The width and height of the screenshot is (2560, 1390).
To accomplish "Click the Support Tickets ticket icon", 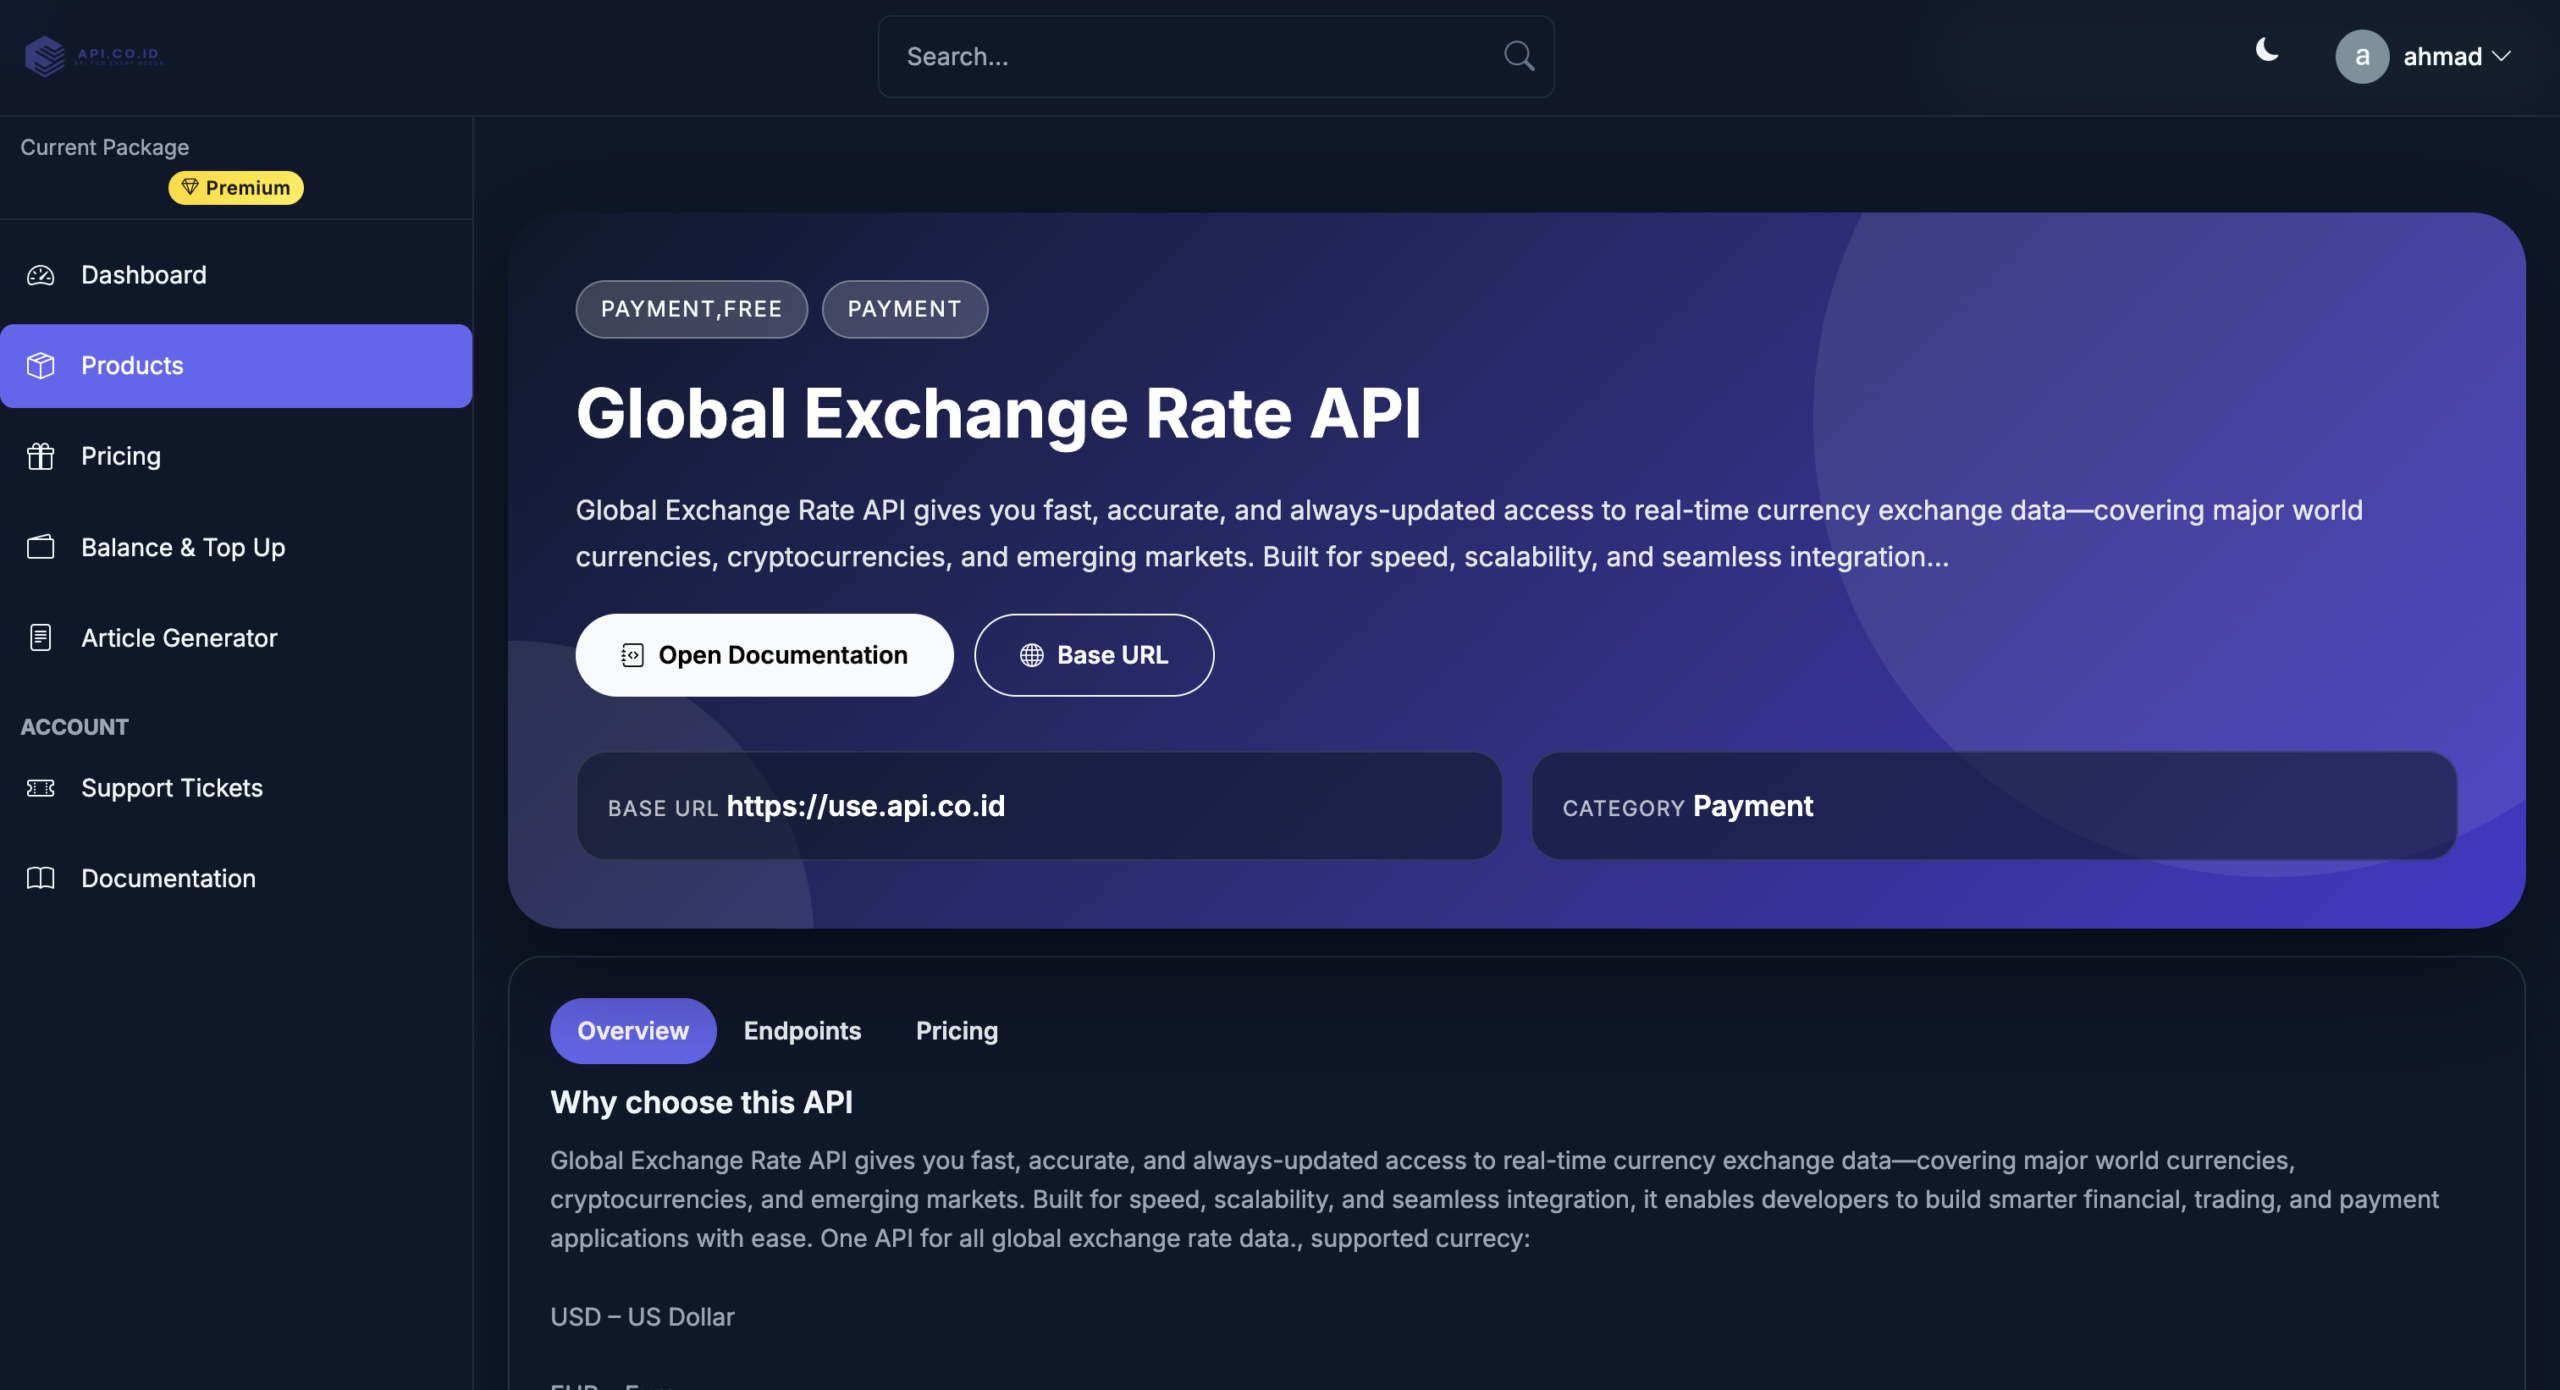I will pos(40,788).
